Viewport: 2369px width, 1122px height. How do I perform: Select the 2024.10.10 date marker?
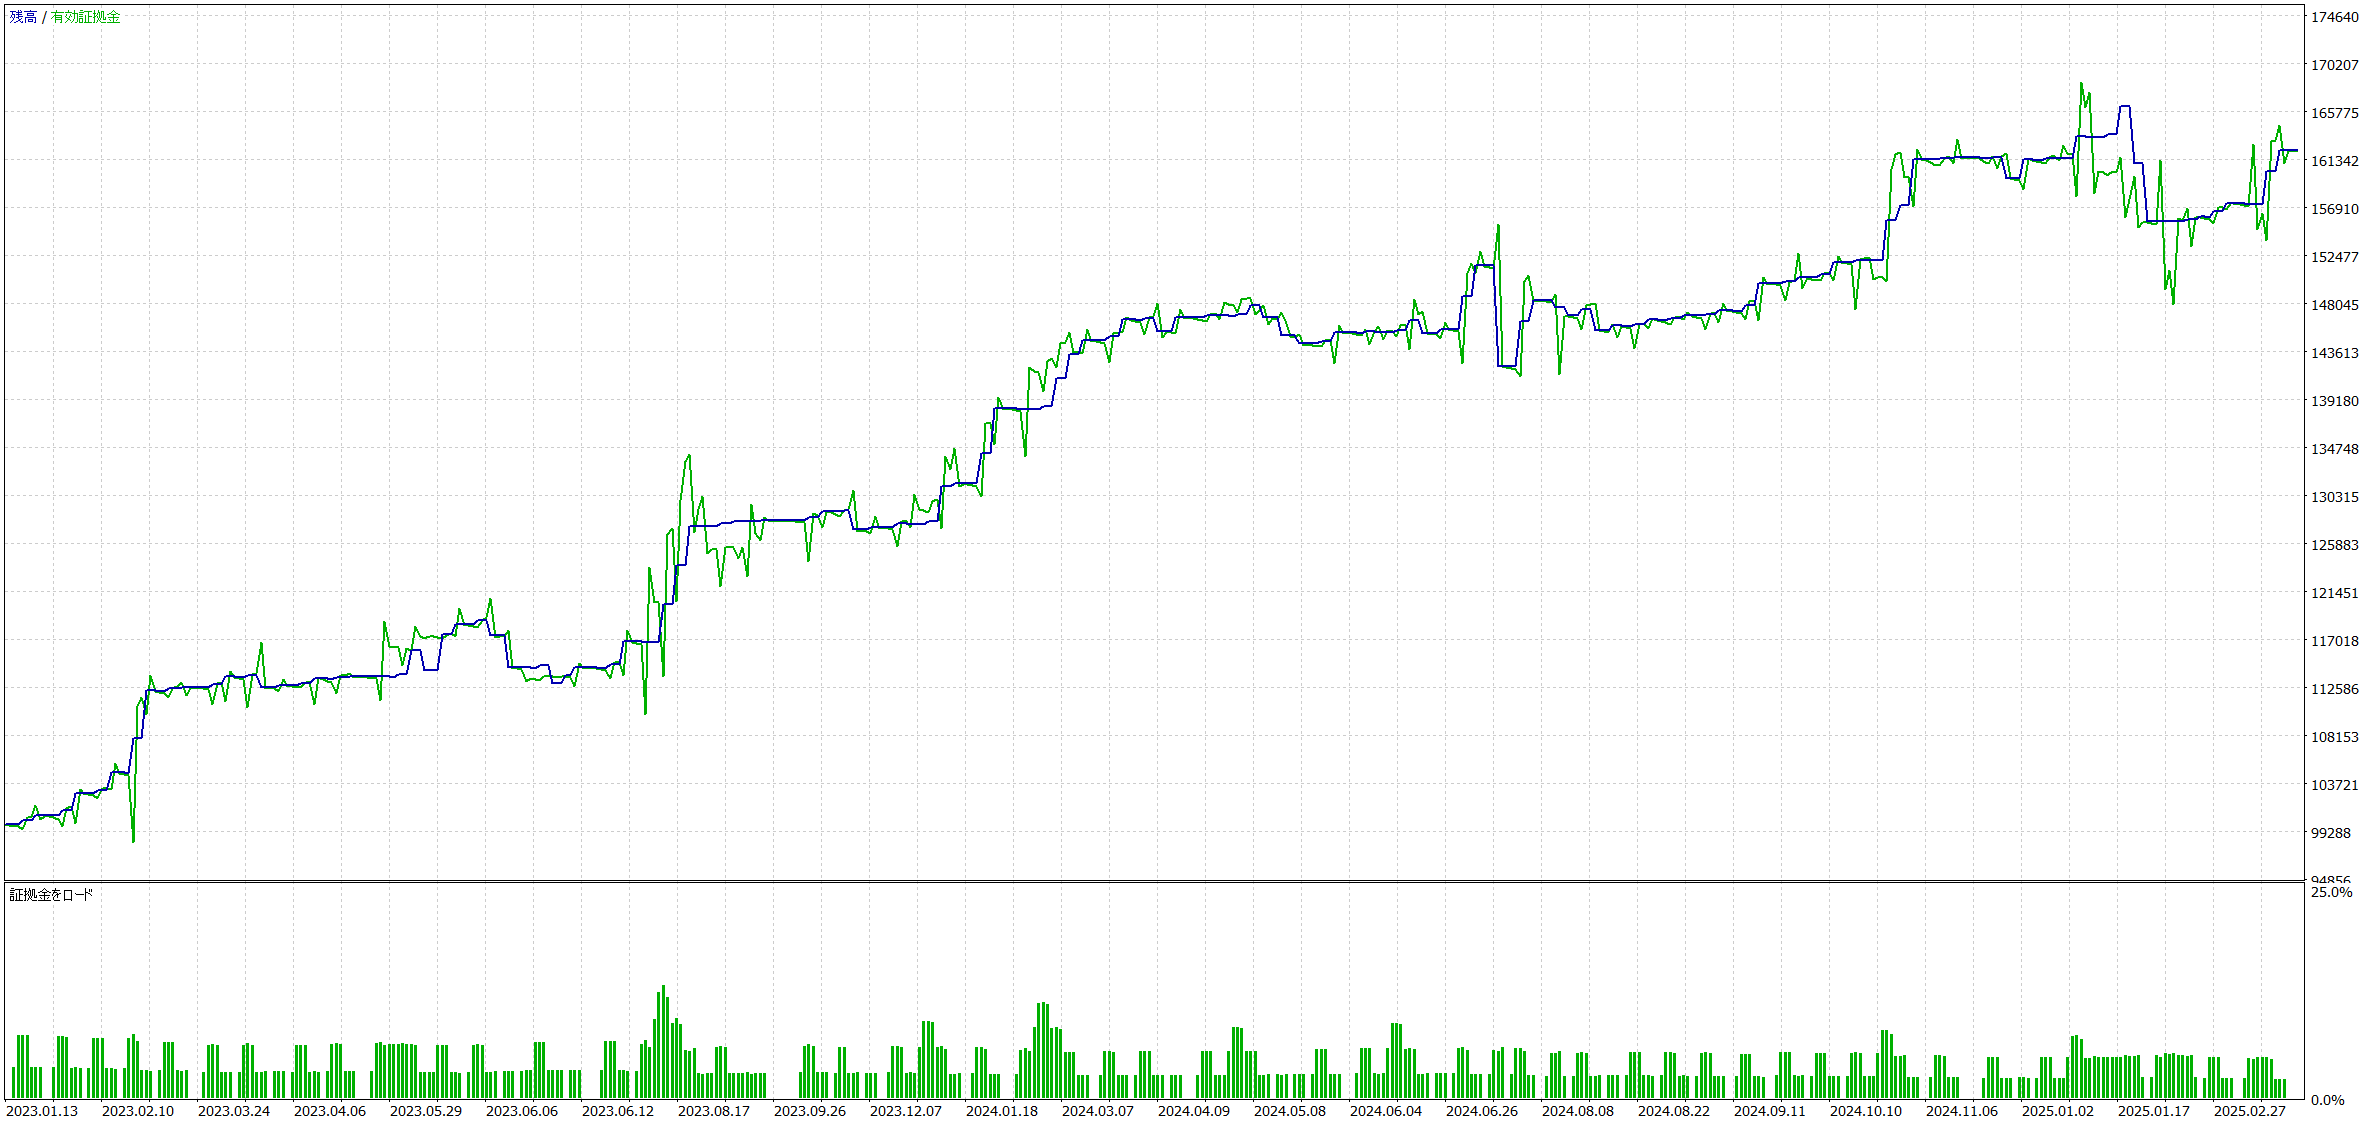[1866, 1111]
